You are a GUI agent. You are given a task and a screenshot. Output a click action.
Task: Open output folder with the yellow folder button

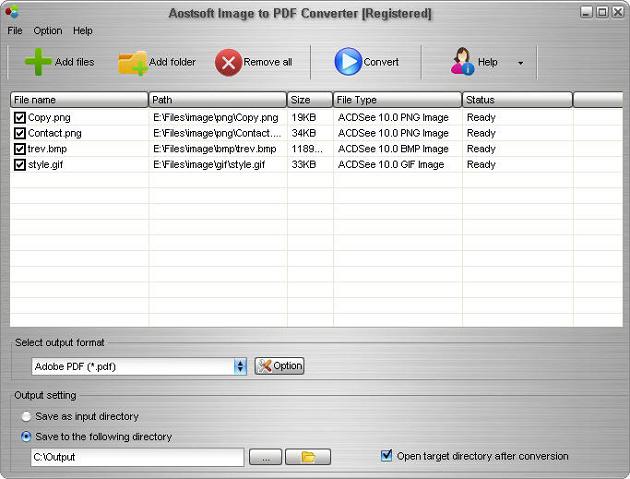(x=308, y=457)
